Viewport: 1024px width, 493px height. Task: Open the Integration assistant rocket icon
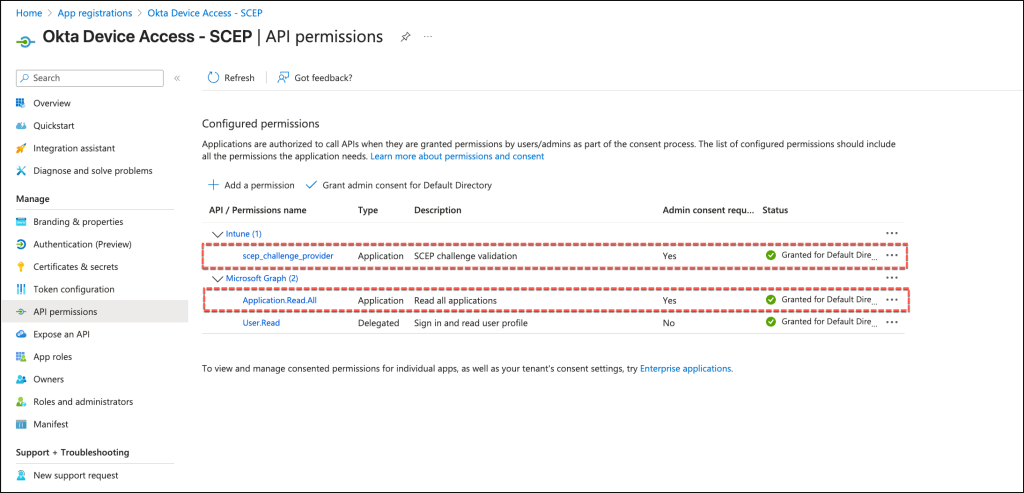pyautogui.click(x=22, y=148)
